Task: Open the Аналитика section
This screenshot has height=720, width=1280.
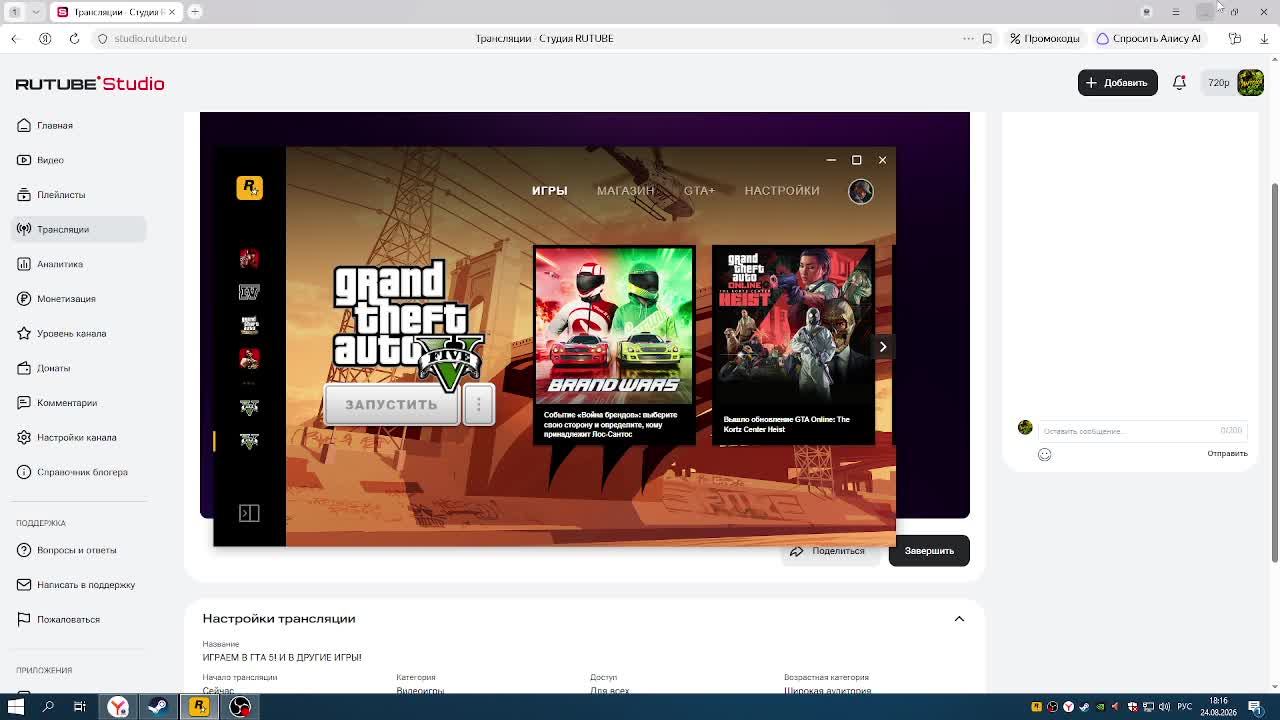Action: 78,264
